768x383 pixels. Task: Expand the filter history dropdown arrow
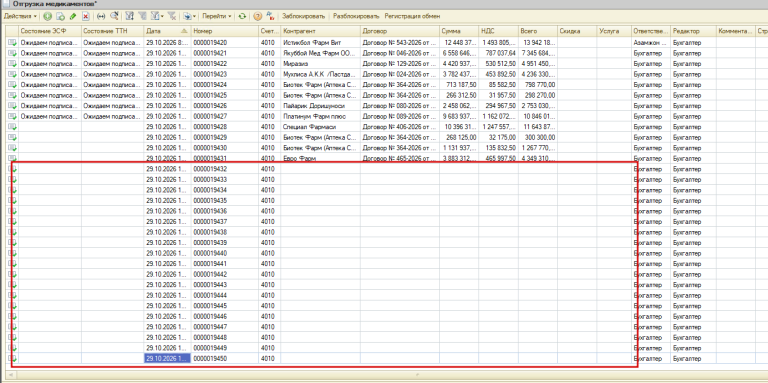pyautogui.click(x=163, y=16)
